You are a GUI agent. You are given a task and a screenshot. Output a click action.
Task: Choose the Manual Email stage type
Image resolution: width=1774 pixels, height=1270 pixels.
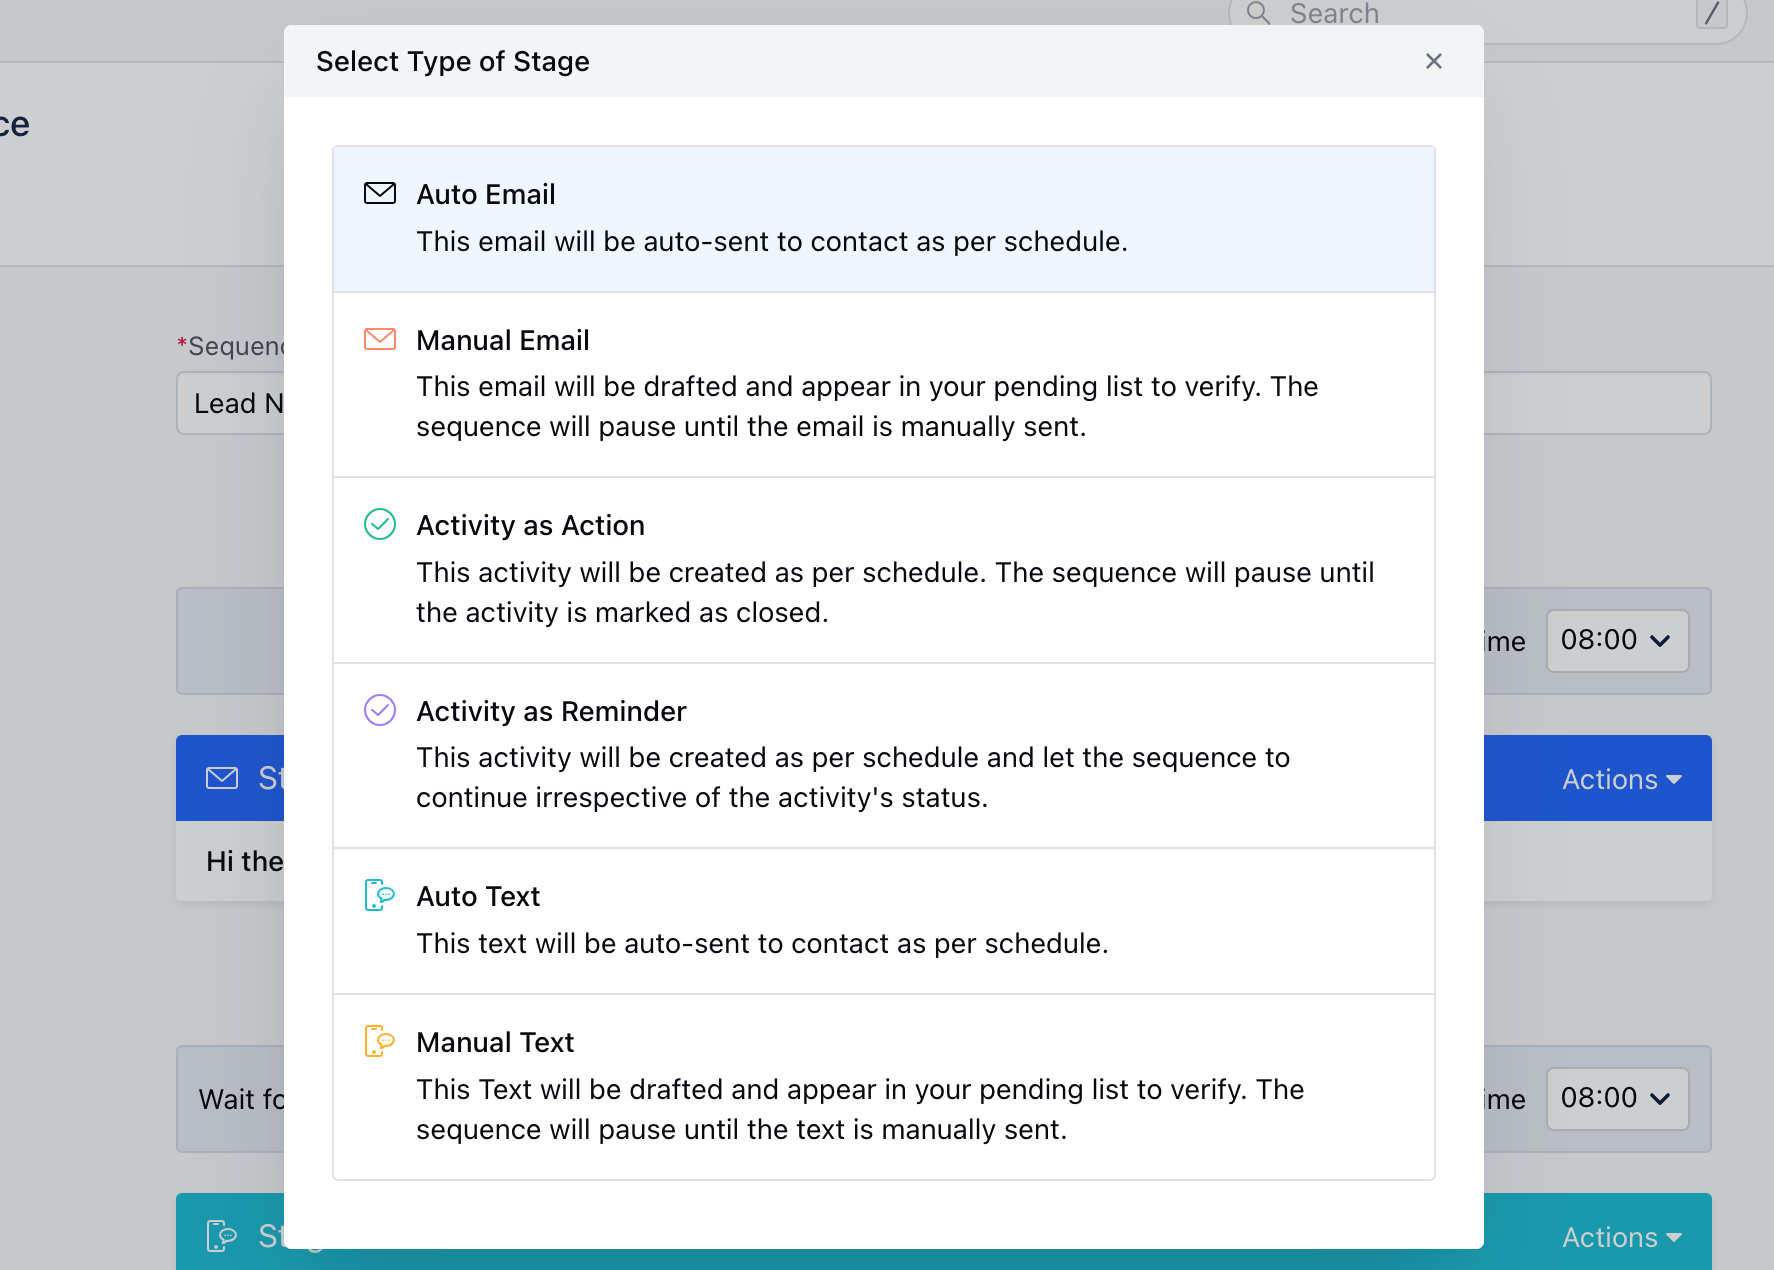pyautogui.click(x=884, y=385)
